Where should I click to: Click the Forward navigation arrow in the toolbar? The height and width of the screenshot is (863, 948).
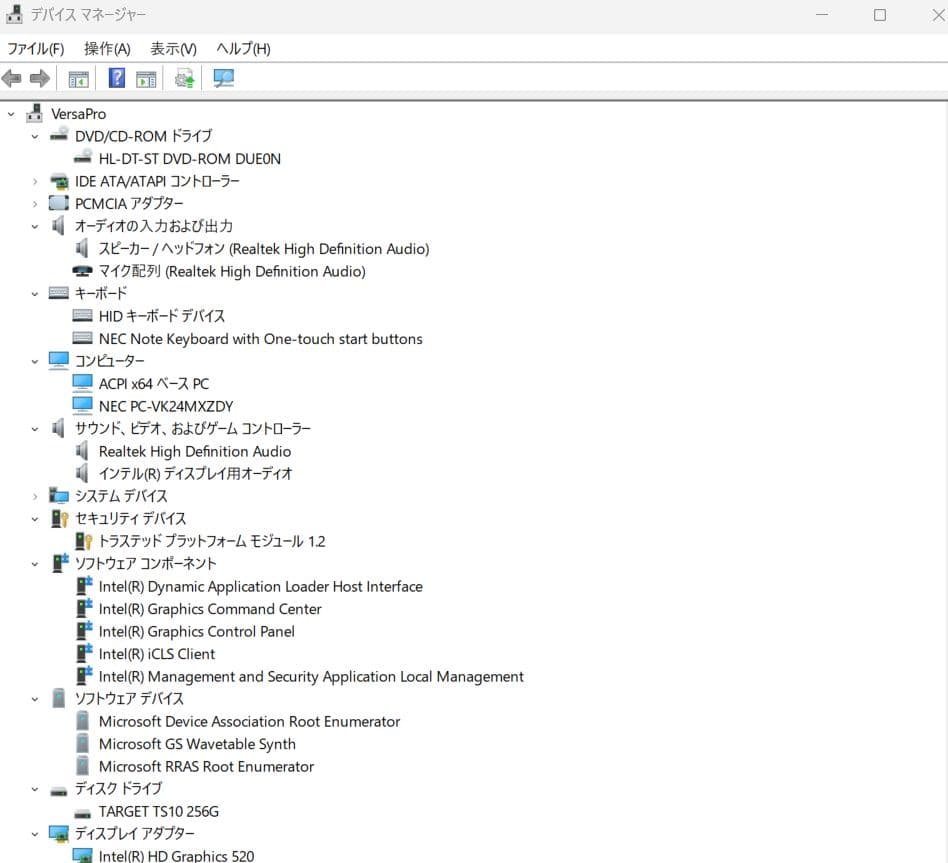[x=38, y=78]
